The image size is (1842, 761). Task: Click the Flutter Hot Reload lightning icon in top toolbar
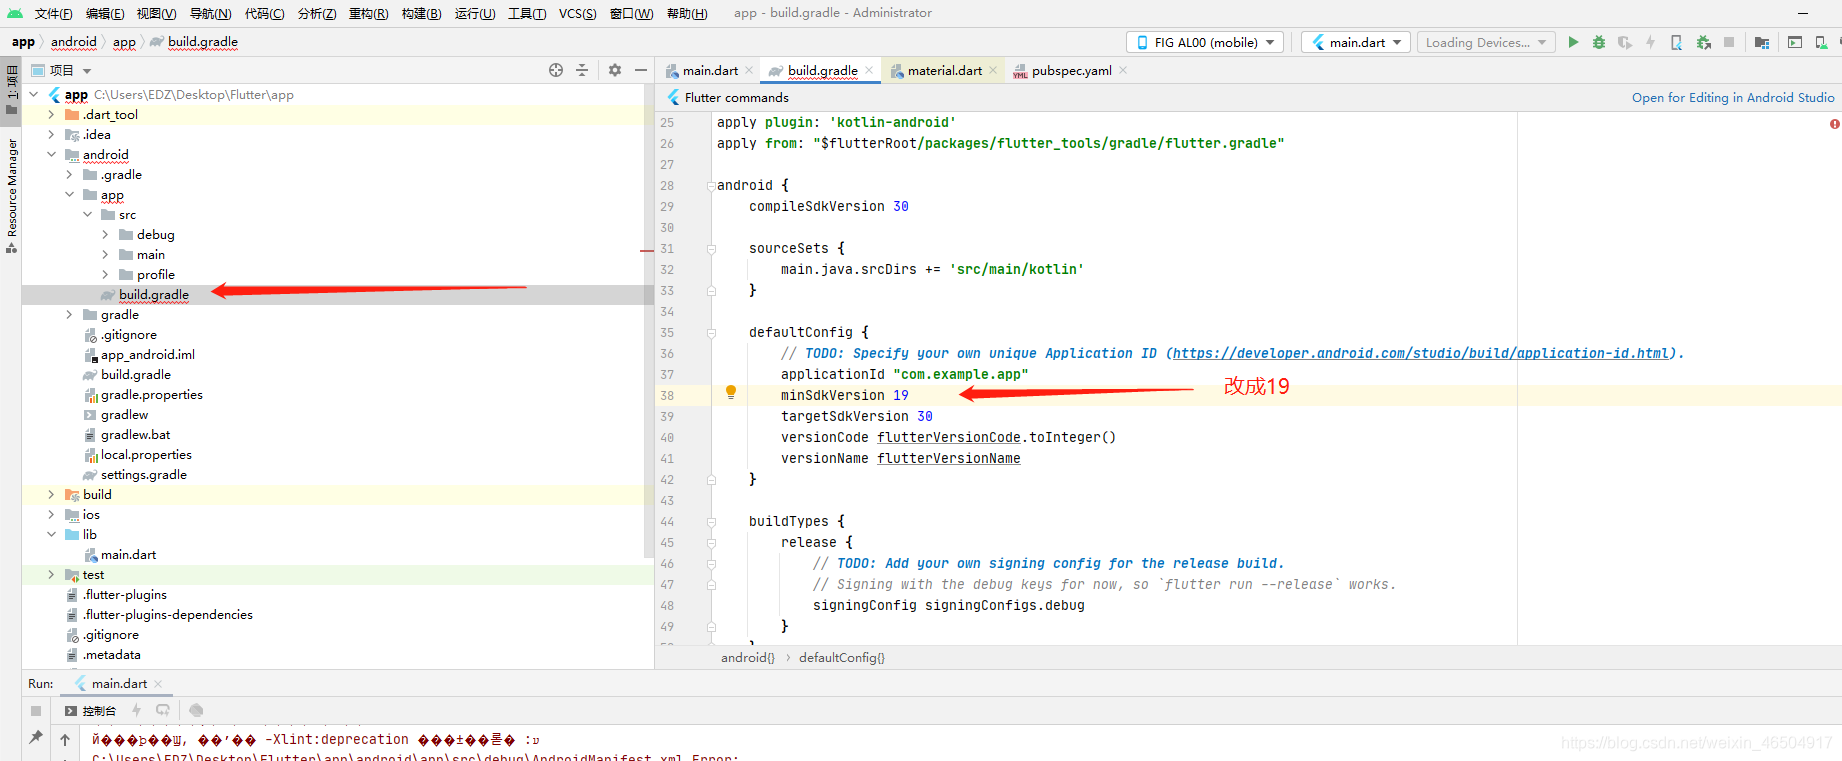tap(1650, 42)
